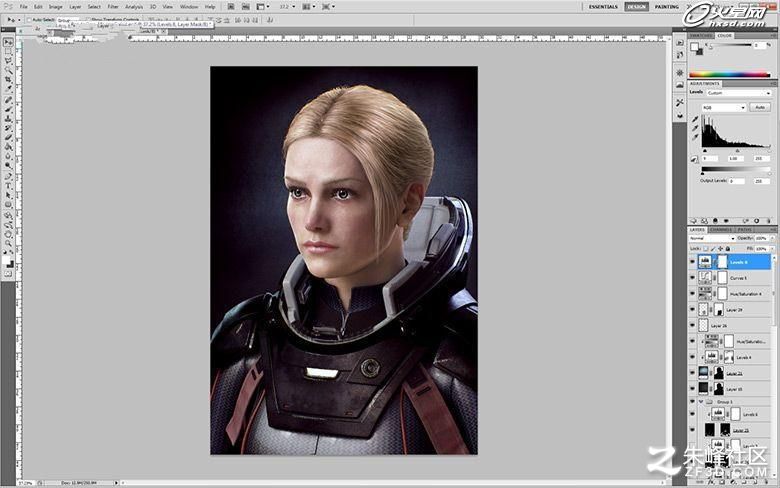Select the Rectangular Marquee tool

pos(8,52)
